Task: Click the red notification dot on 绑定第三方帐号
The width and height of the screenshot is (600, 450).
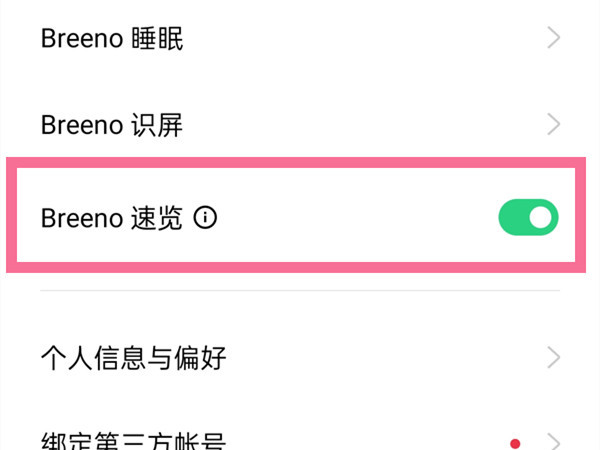Action: click(x=515, y=442)
